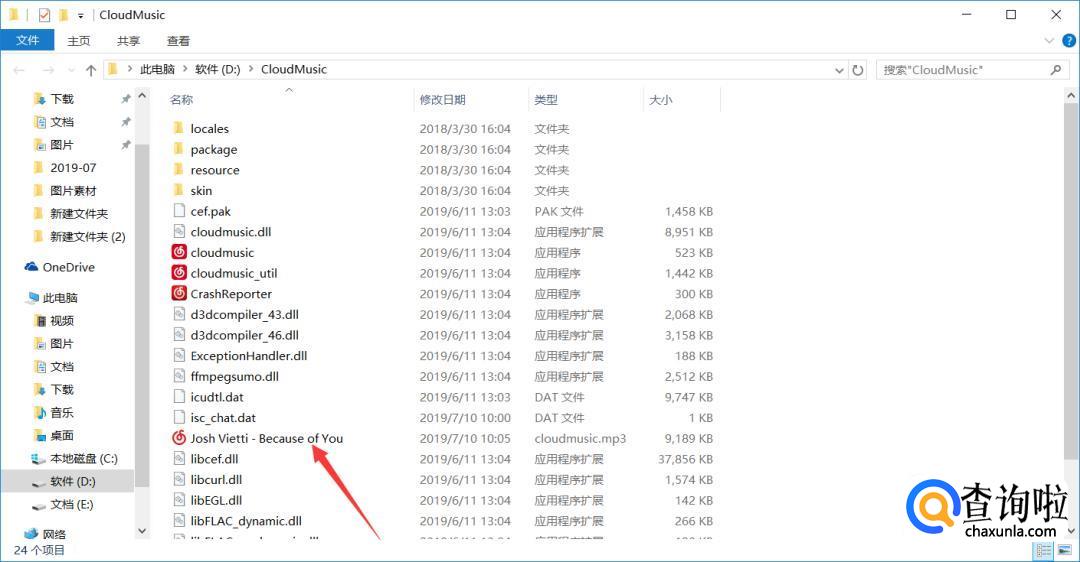This screenshot has height=562, width=1080.
Task: Select the package folder icon
Action: click(178, 149)
